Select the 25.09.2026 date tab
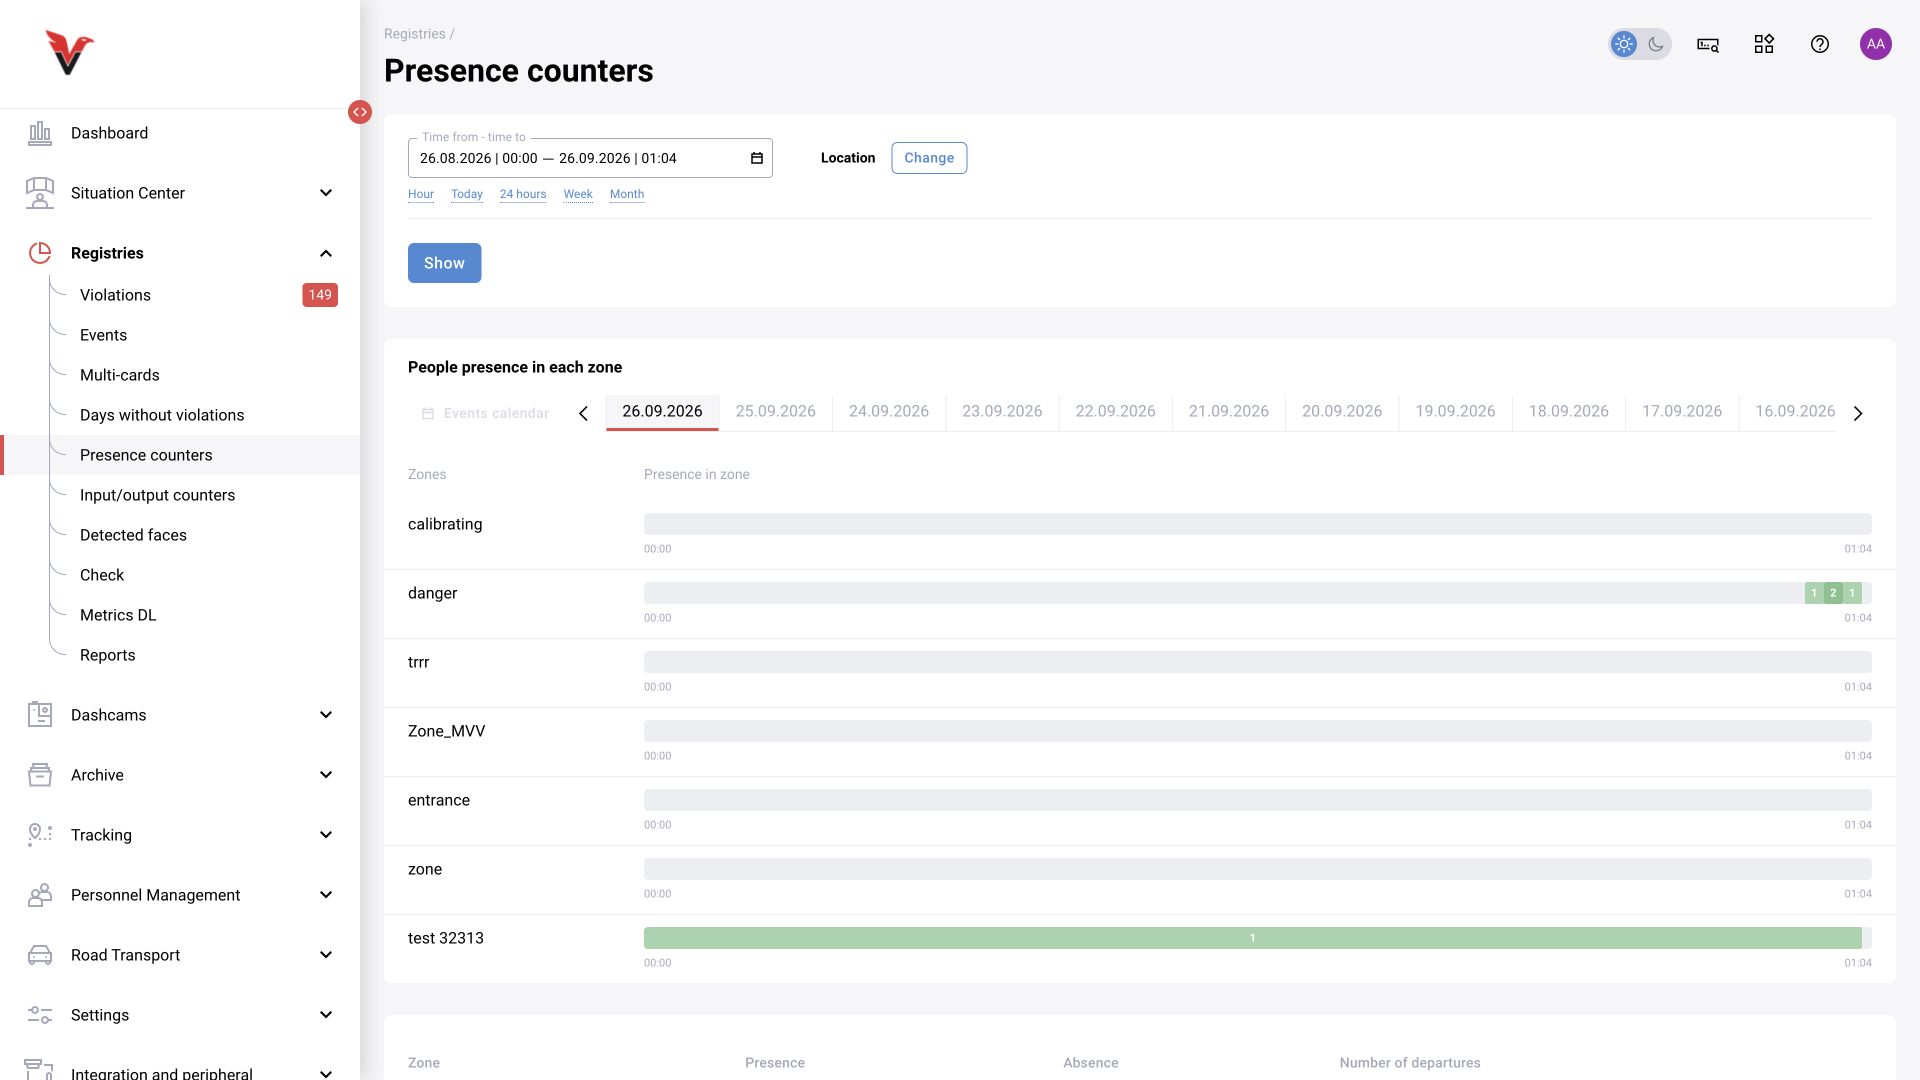The image size is (1920, 1080). 776,412
